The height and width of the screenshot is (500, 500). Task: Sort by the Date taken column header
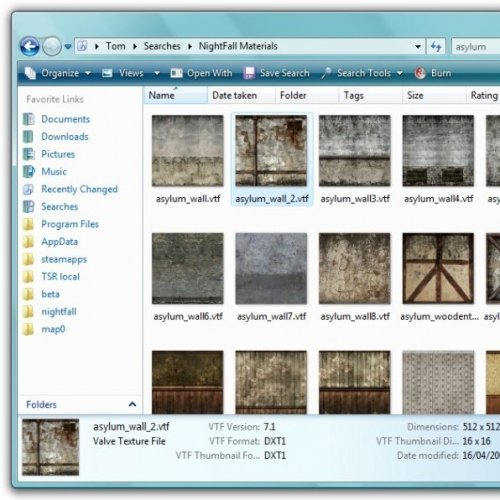pos(241,95)
